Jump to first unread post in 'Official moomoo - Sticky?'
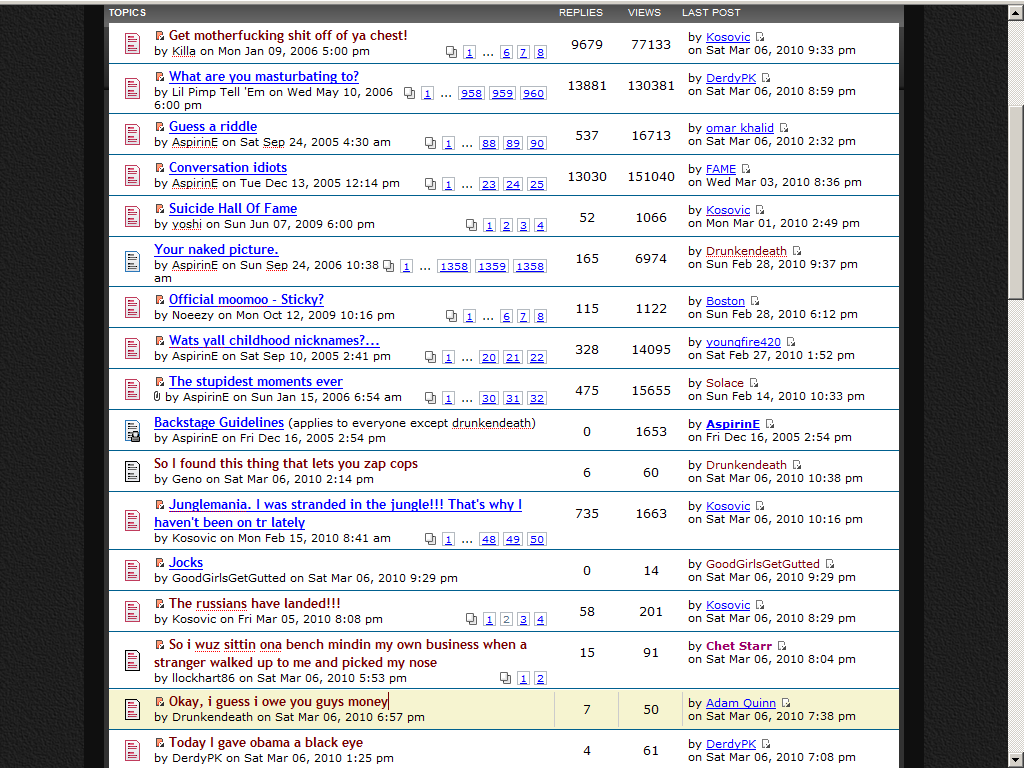 pos(159,300)
